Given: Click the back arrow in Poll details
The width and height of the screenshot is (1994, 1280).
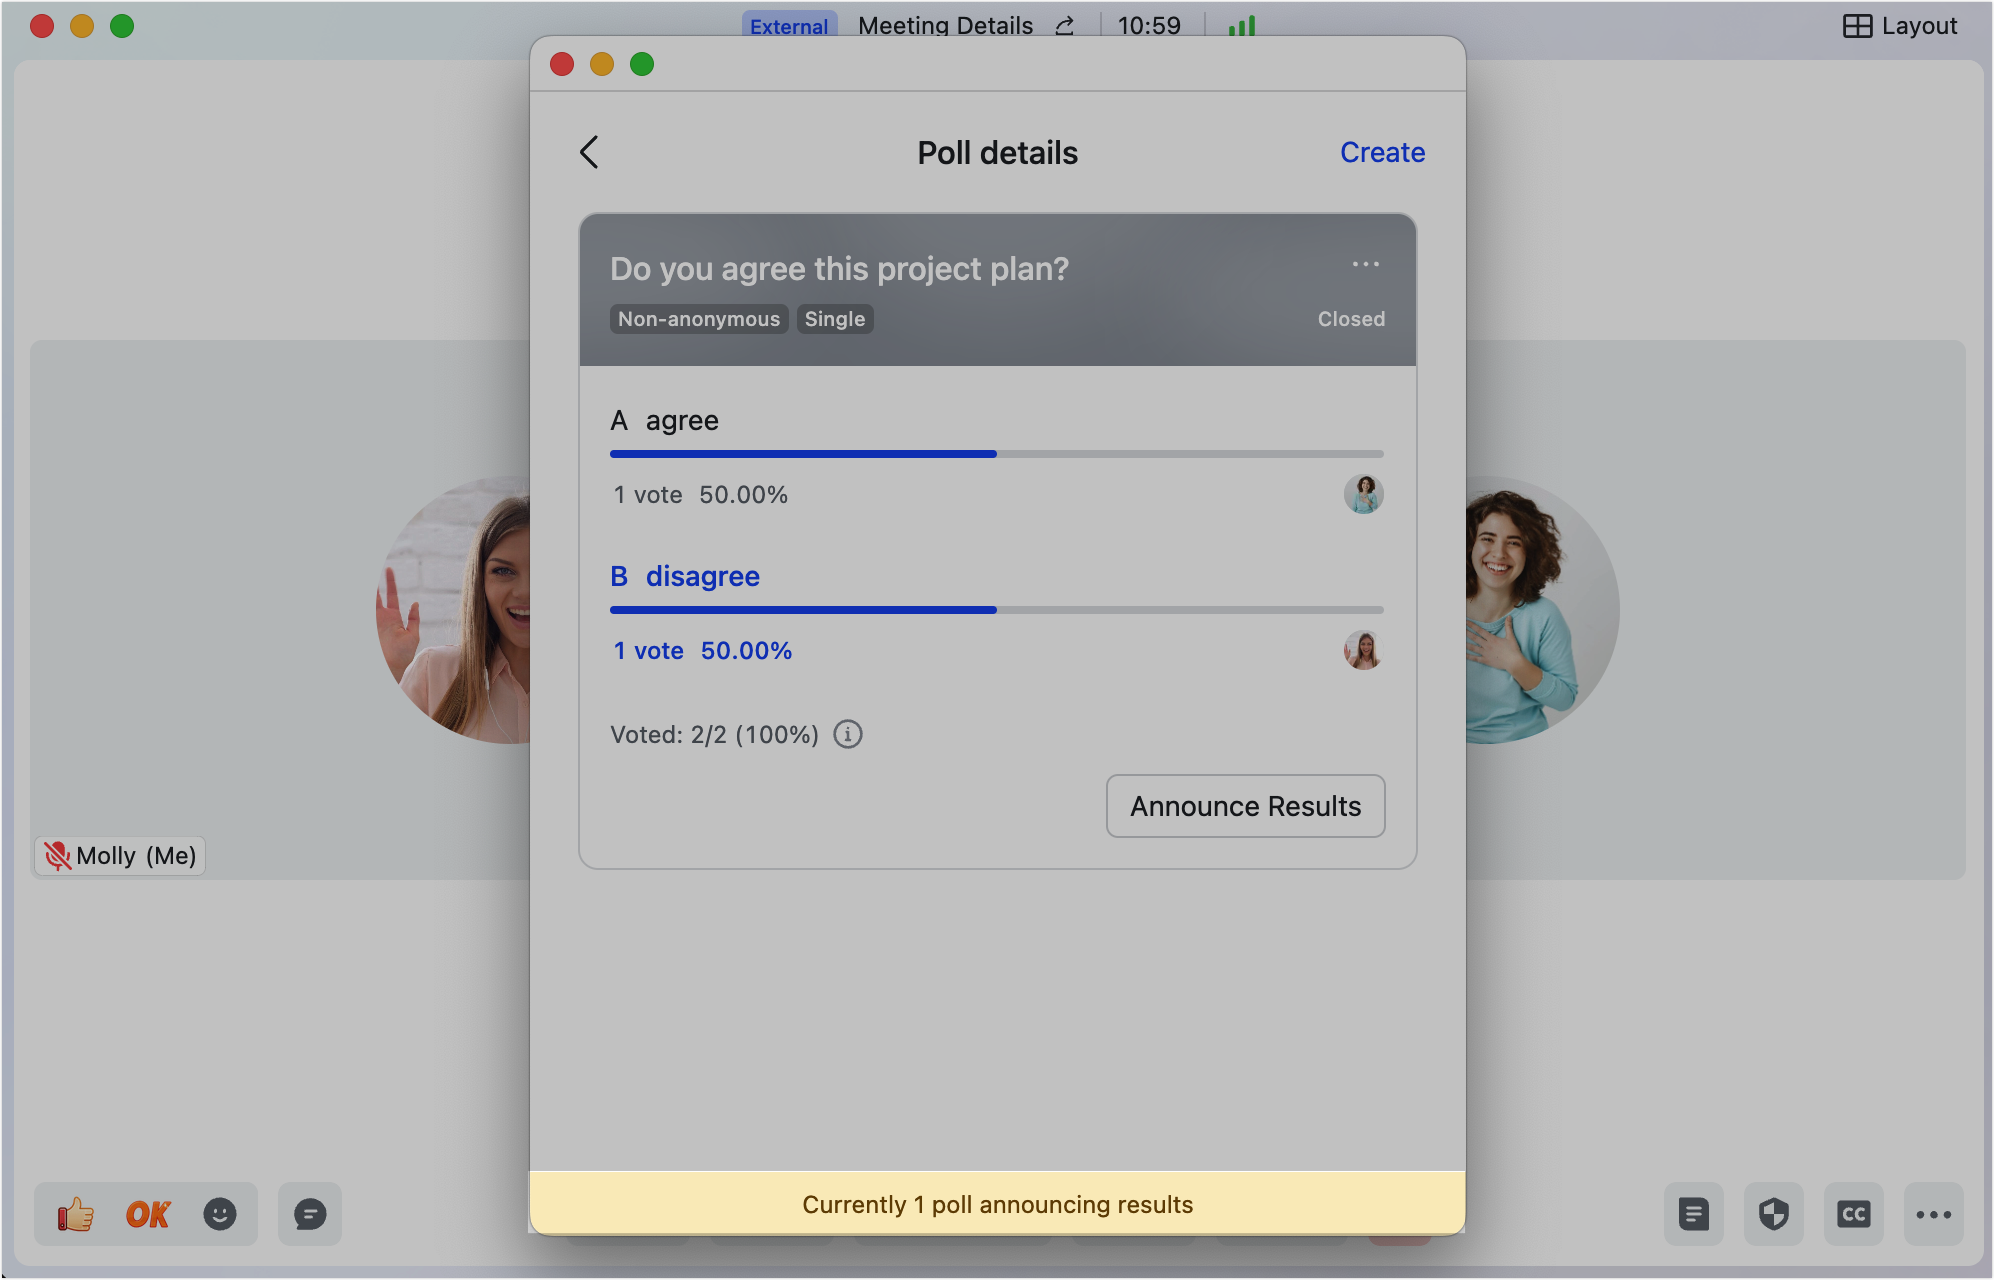Looking at the screenshot, I should pos(589,153).
